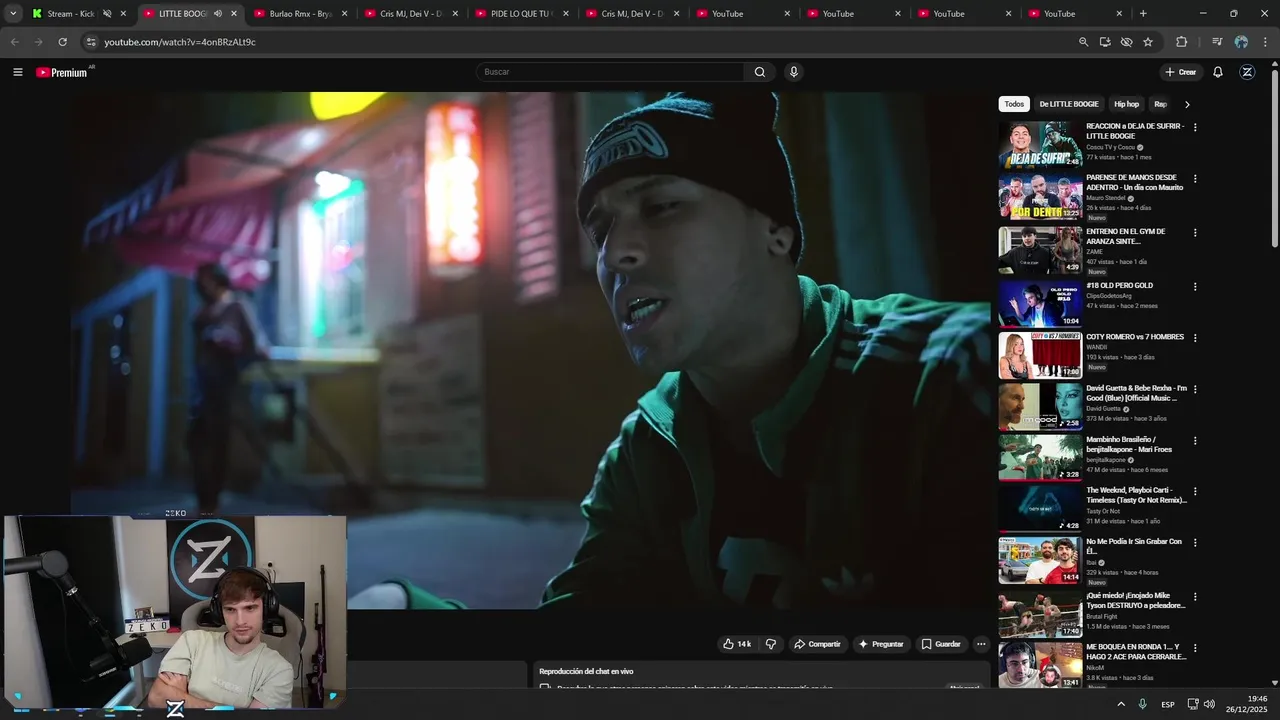Open Mike Tyson video thumbnail
The height and width of the screenshot is (720, 1280).
tap(1040, 614)
